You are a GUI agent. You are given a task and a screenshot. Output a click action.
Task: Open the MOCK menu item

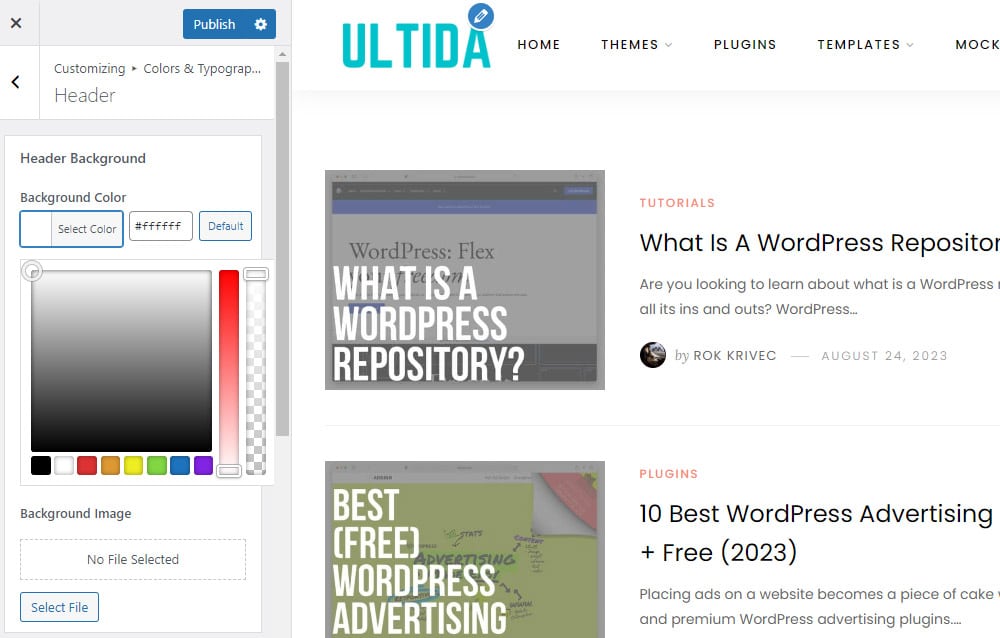pos(977,45)
